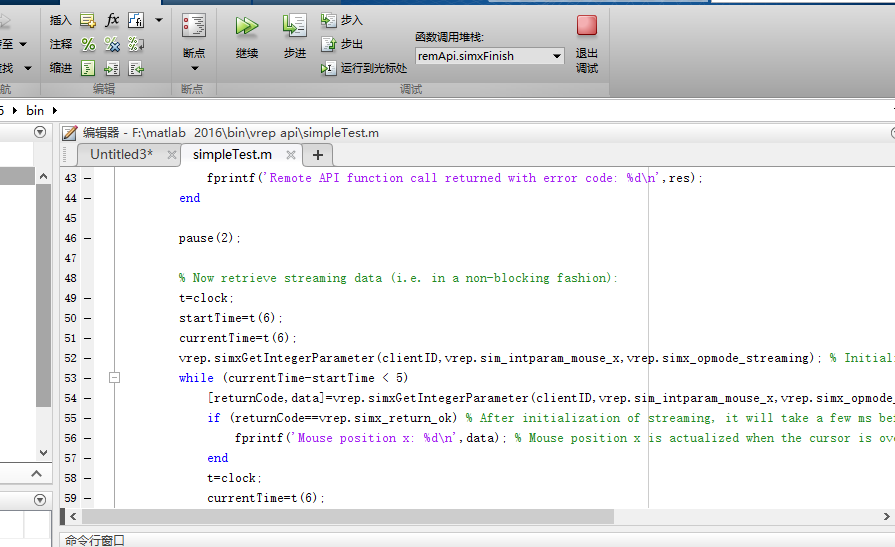This screenshot has height=547, width=895.
Task: Click the editor horizontal scrollbar thumb
Action: (348, 517)
